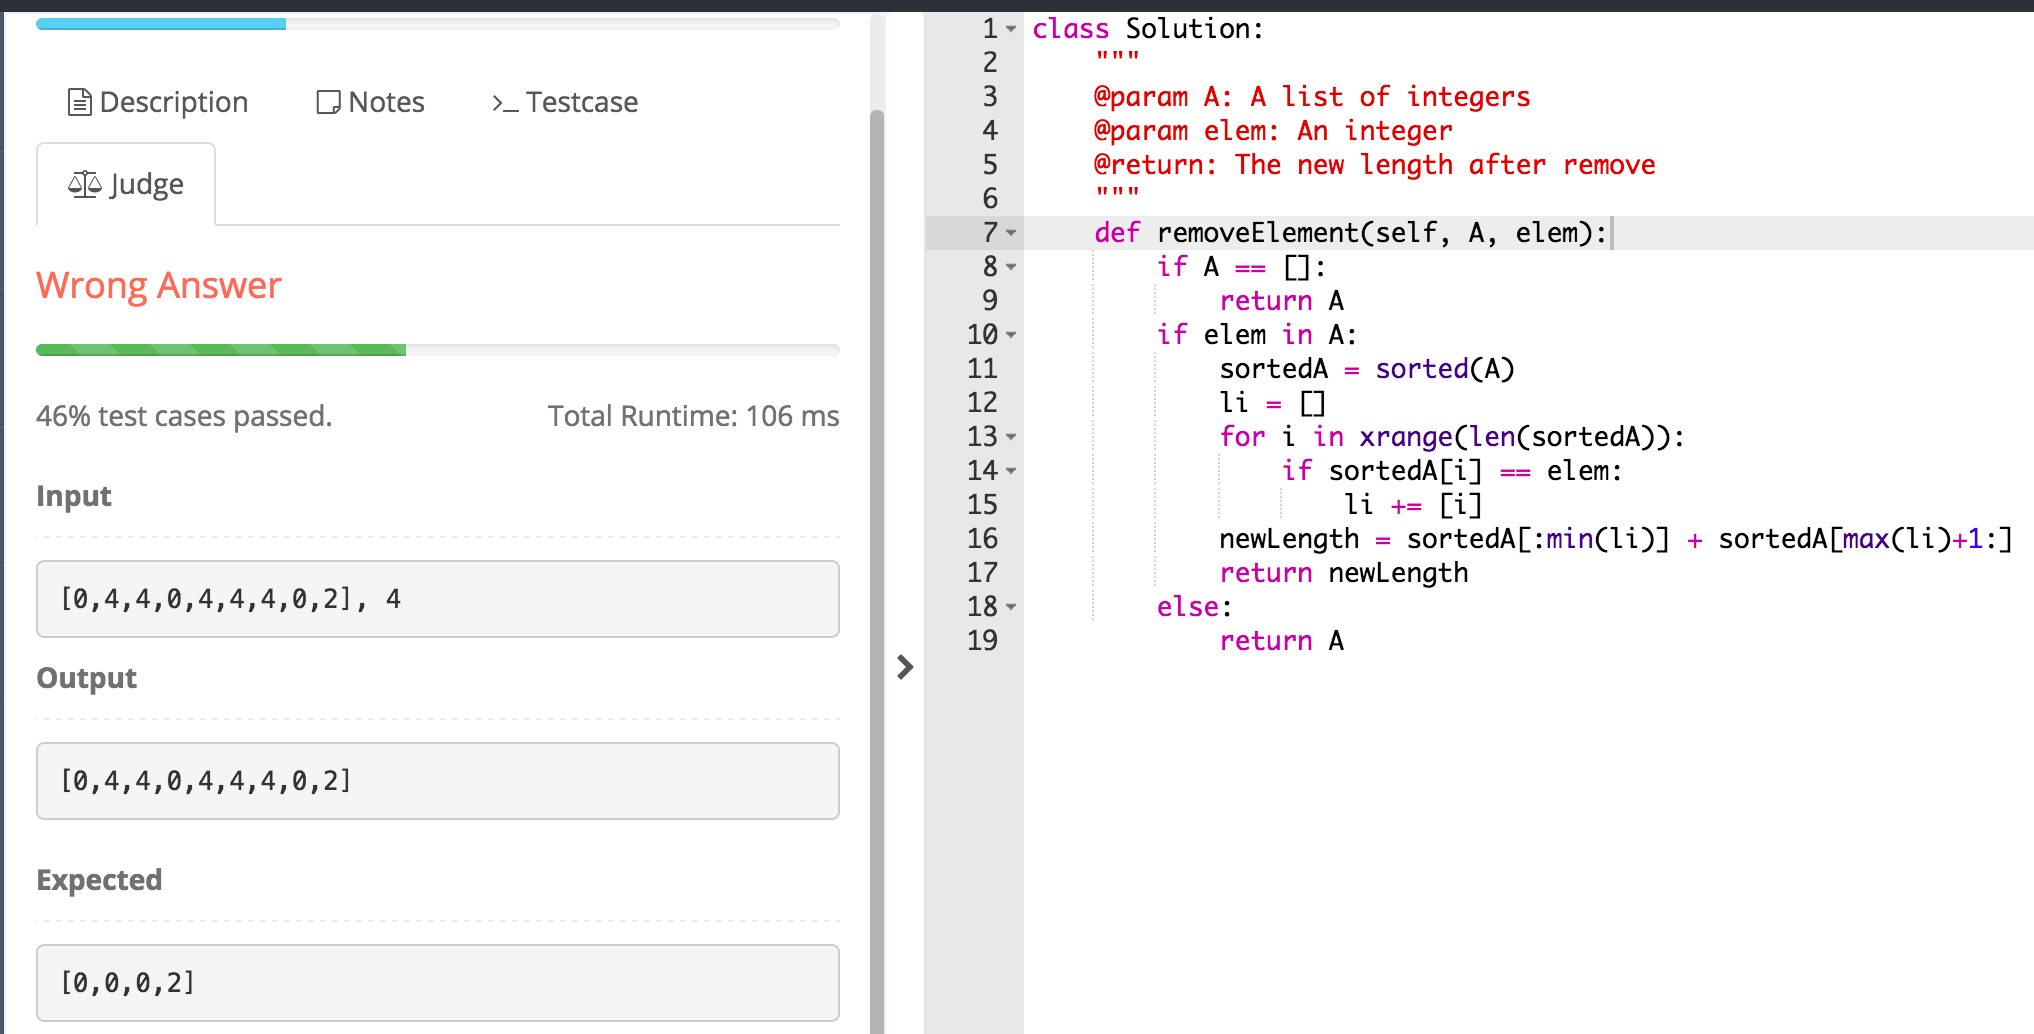Click the 'Input' section heading
Image resolution: width=2034 pixels, height=1034 pixels.
tap(74, 496)
